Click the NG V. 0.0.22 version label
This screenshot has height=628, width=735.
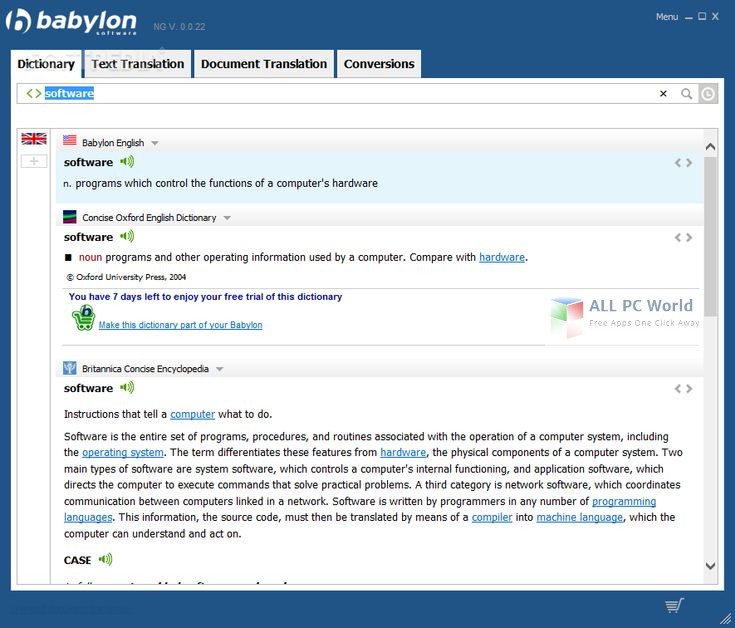[180, 27]
